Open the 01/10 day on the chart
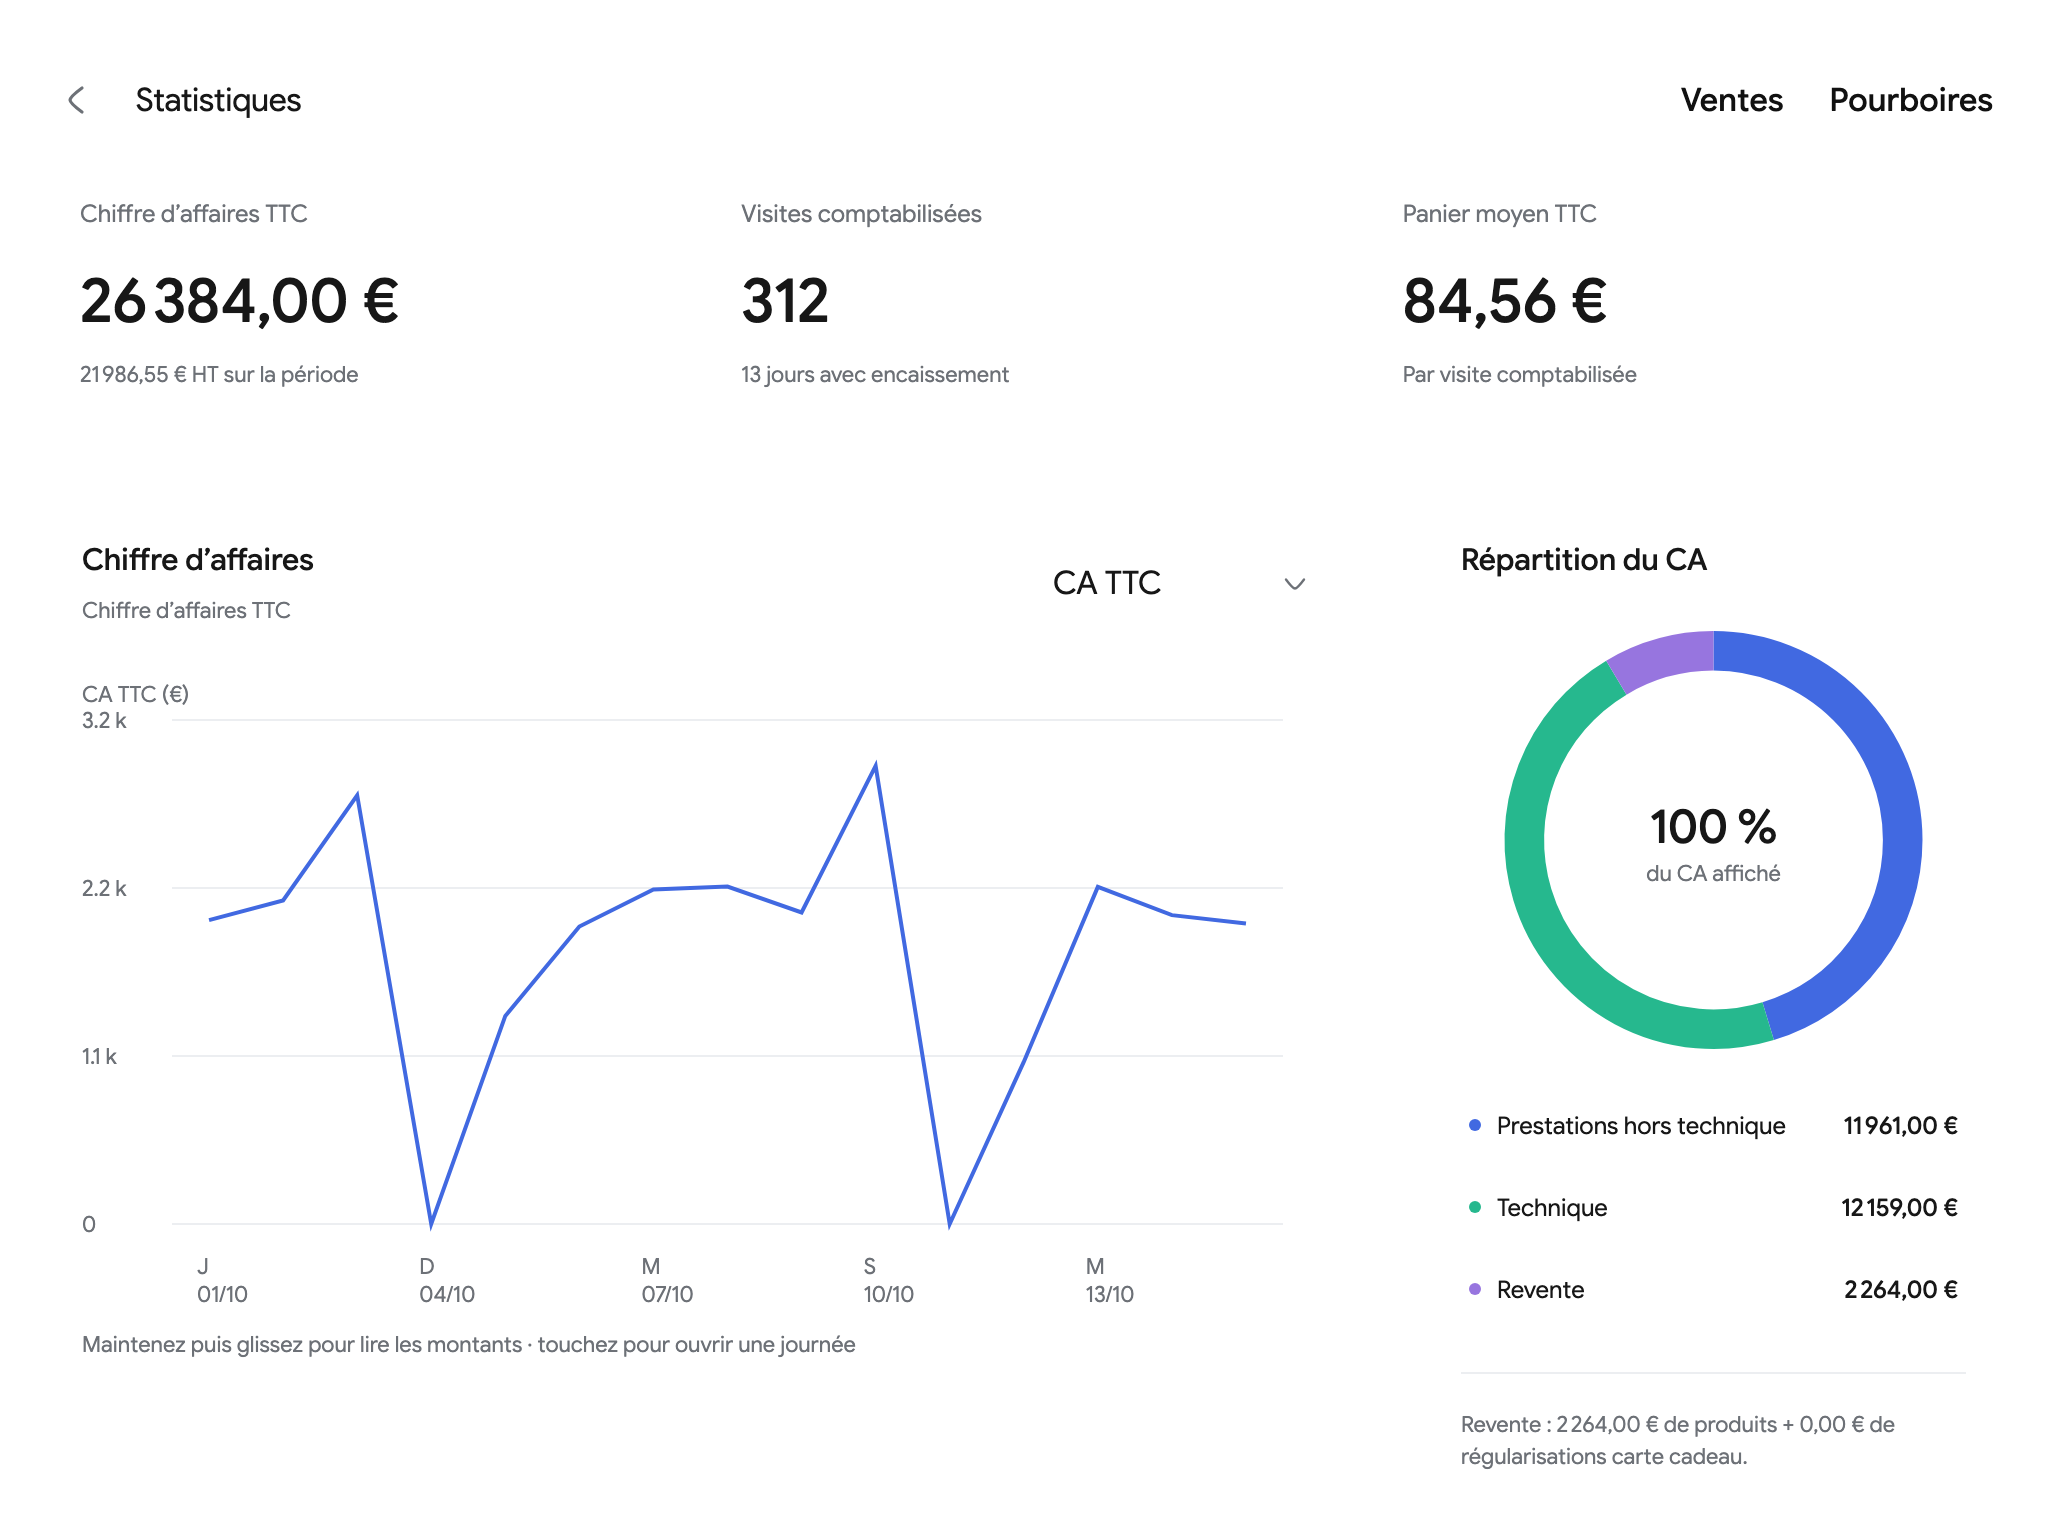Viewport: 2048px width, 1536px height. pyautogui.click(x=210, y=919)
